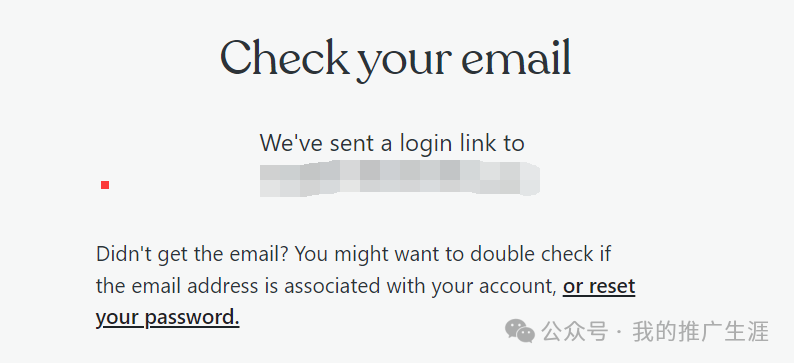
Task: Click the word "account," in paragraph
Action: point(517,287)
